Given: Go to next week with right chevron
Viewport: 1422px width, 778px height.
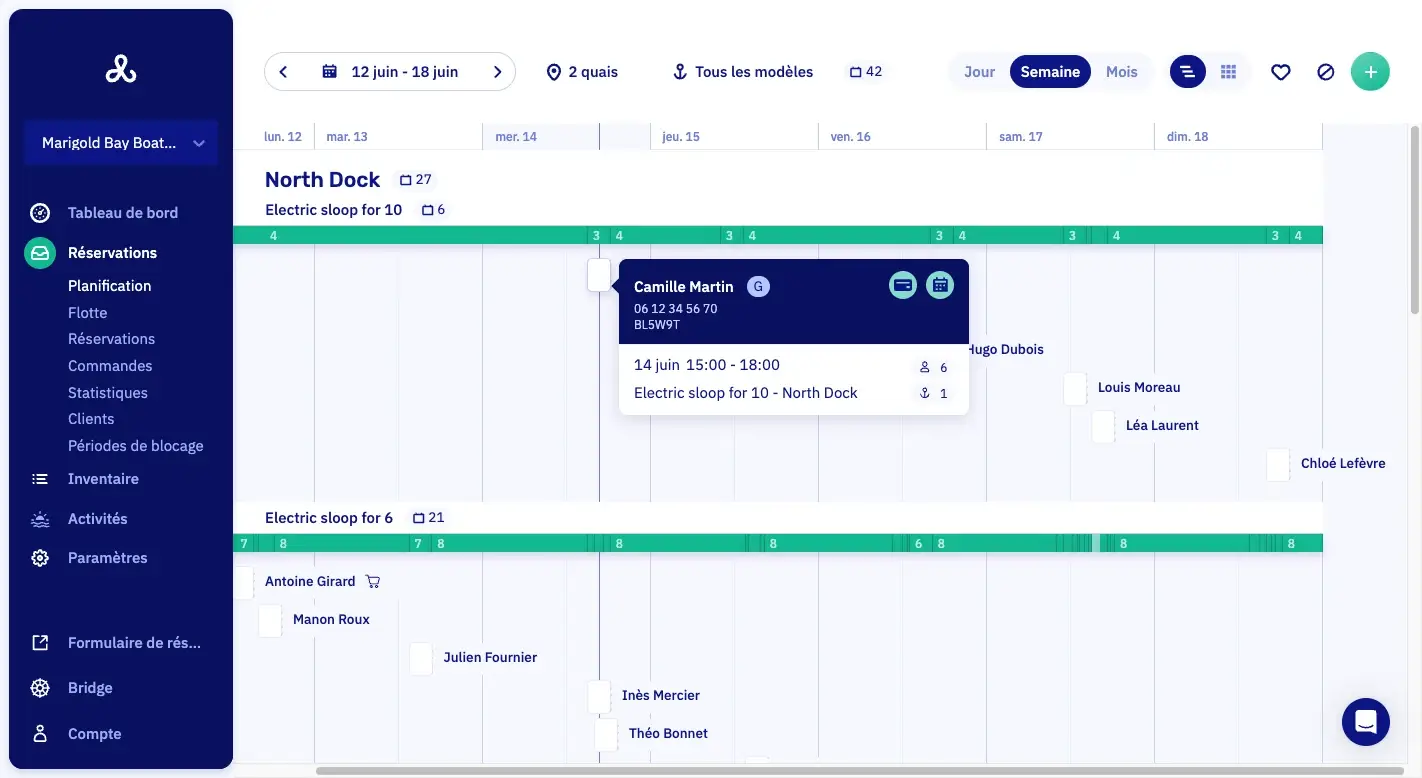Looking at the screenshot, I should tap(497, 72).
